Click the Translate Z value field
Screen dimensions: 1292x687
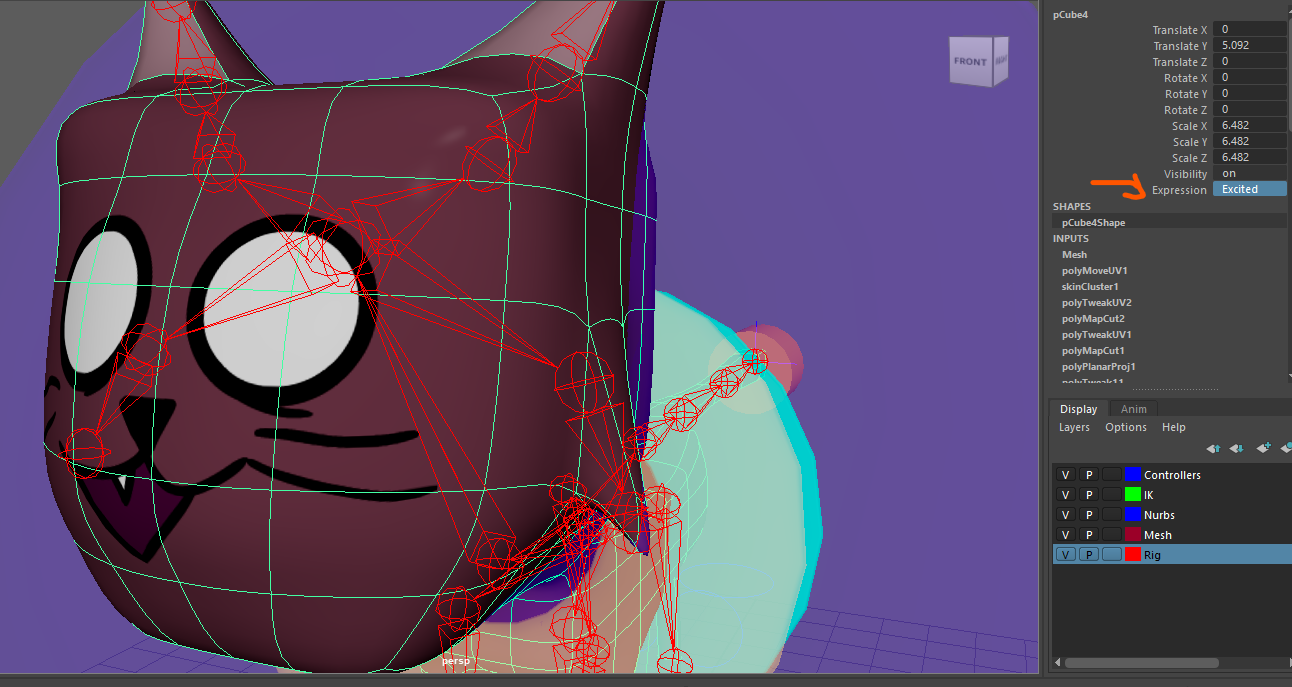point(1250,62)
